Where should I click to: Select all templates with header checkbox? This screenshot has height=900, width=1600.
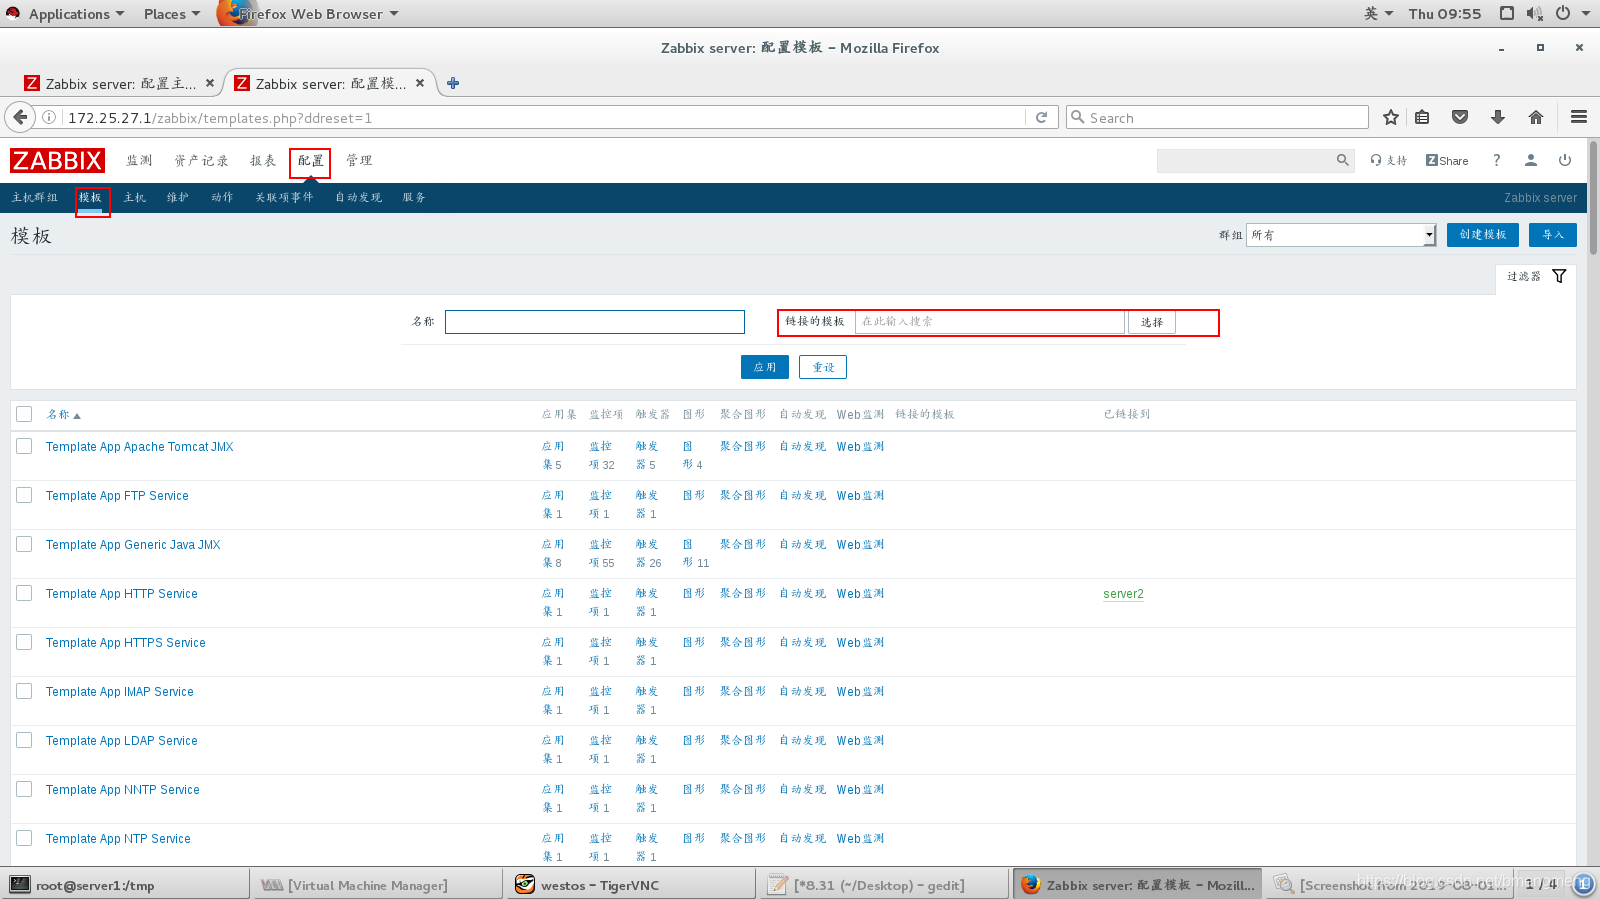(24, 414)
